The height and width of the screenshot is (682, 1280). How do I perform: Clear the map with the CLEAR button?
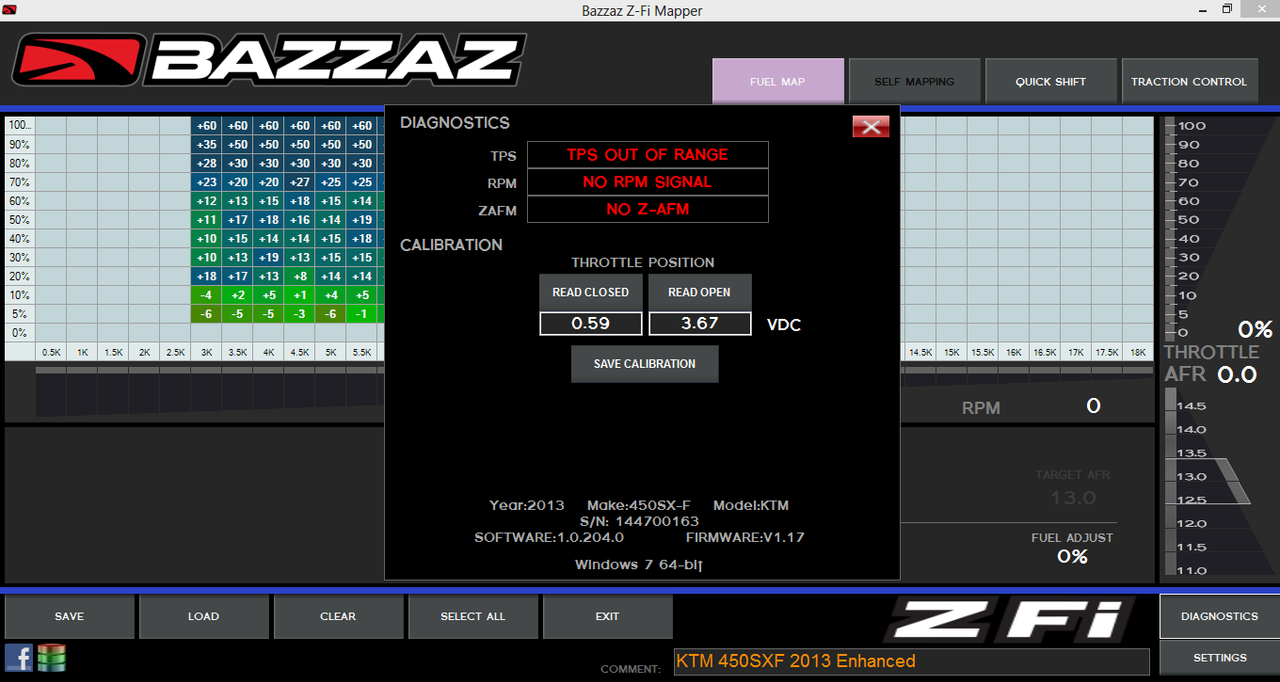coord(338,616)
